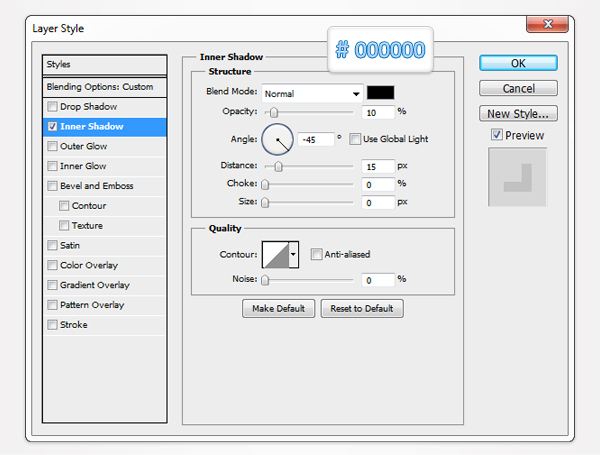Click the Opacity value field
600x455 pixels.
pos(378,113)
